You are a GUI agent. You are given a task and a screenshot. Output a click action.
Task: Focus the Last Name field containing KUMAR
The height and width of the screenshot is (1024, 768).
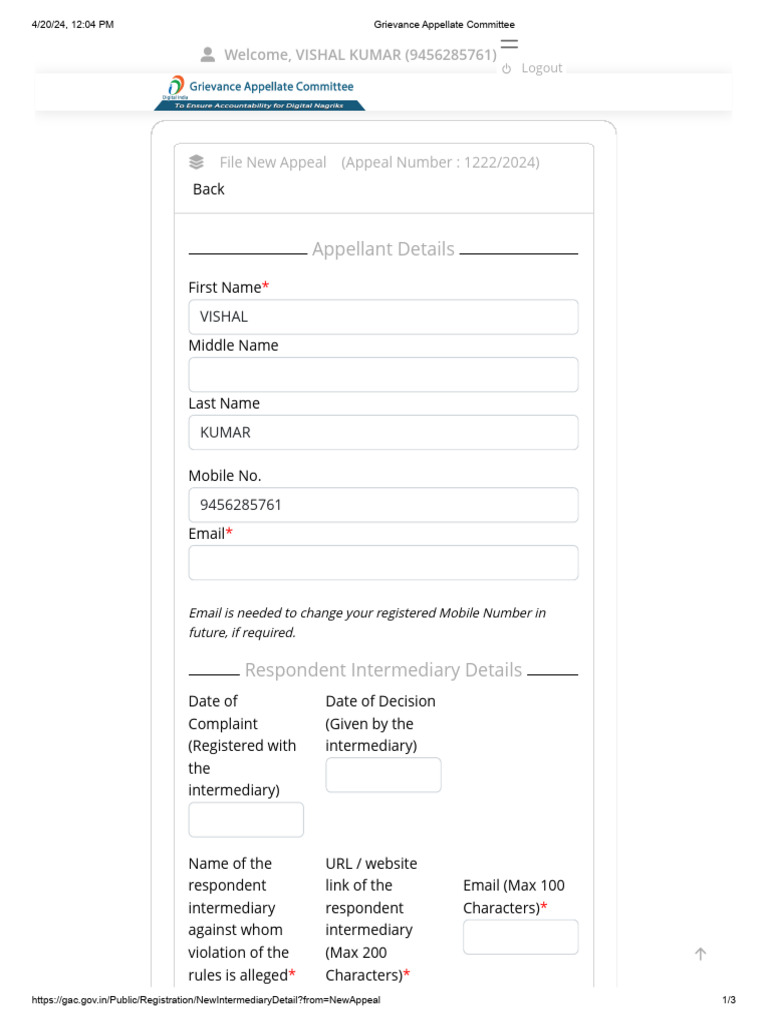click(383, 433)
